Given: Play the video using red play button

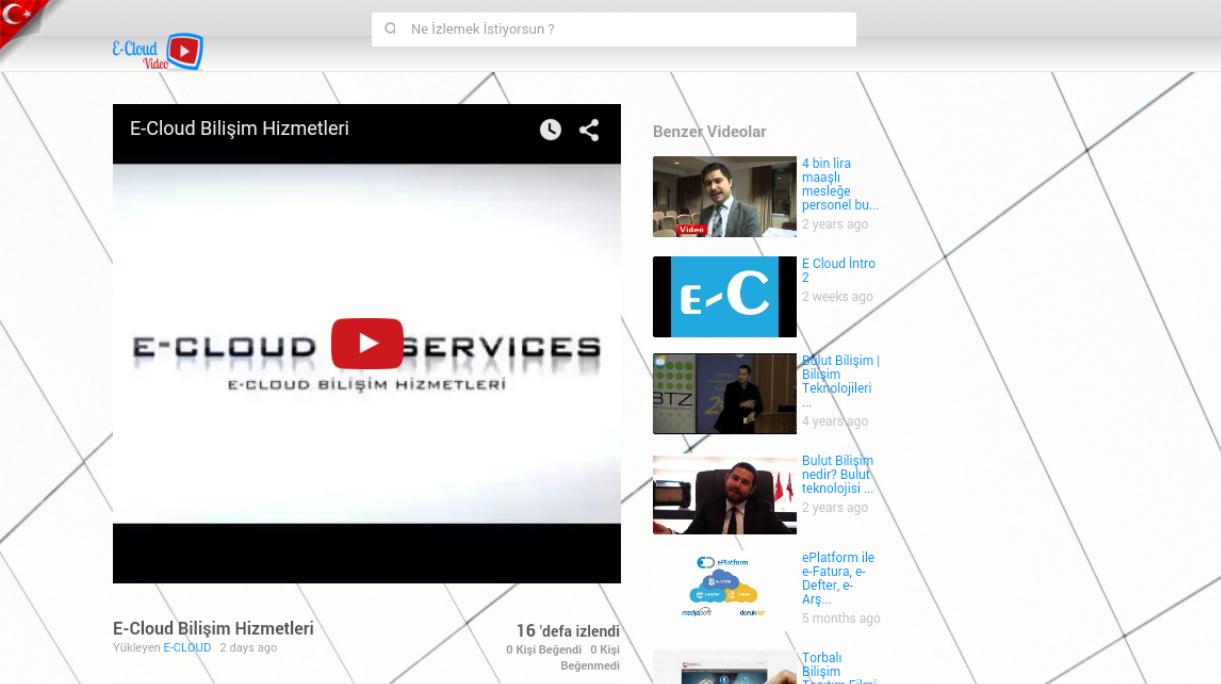Looking at the screenshot, I should coord(367,343).
